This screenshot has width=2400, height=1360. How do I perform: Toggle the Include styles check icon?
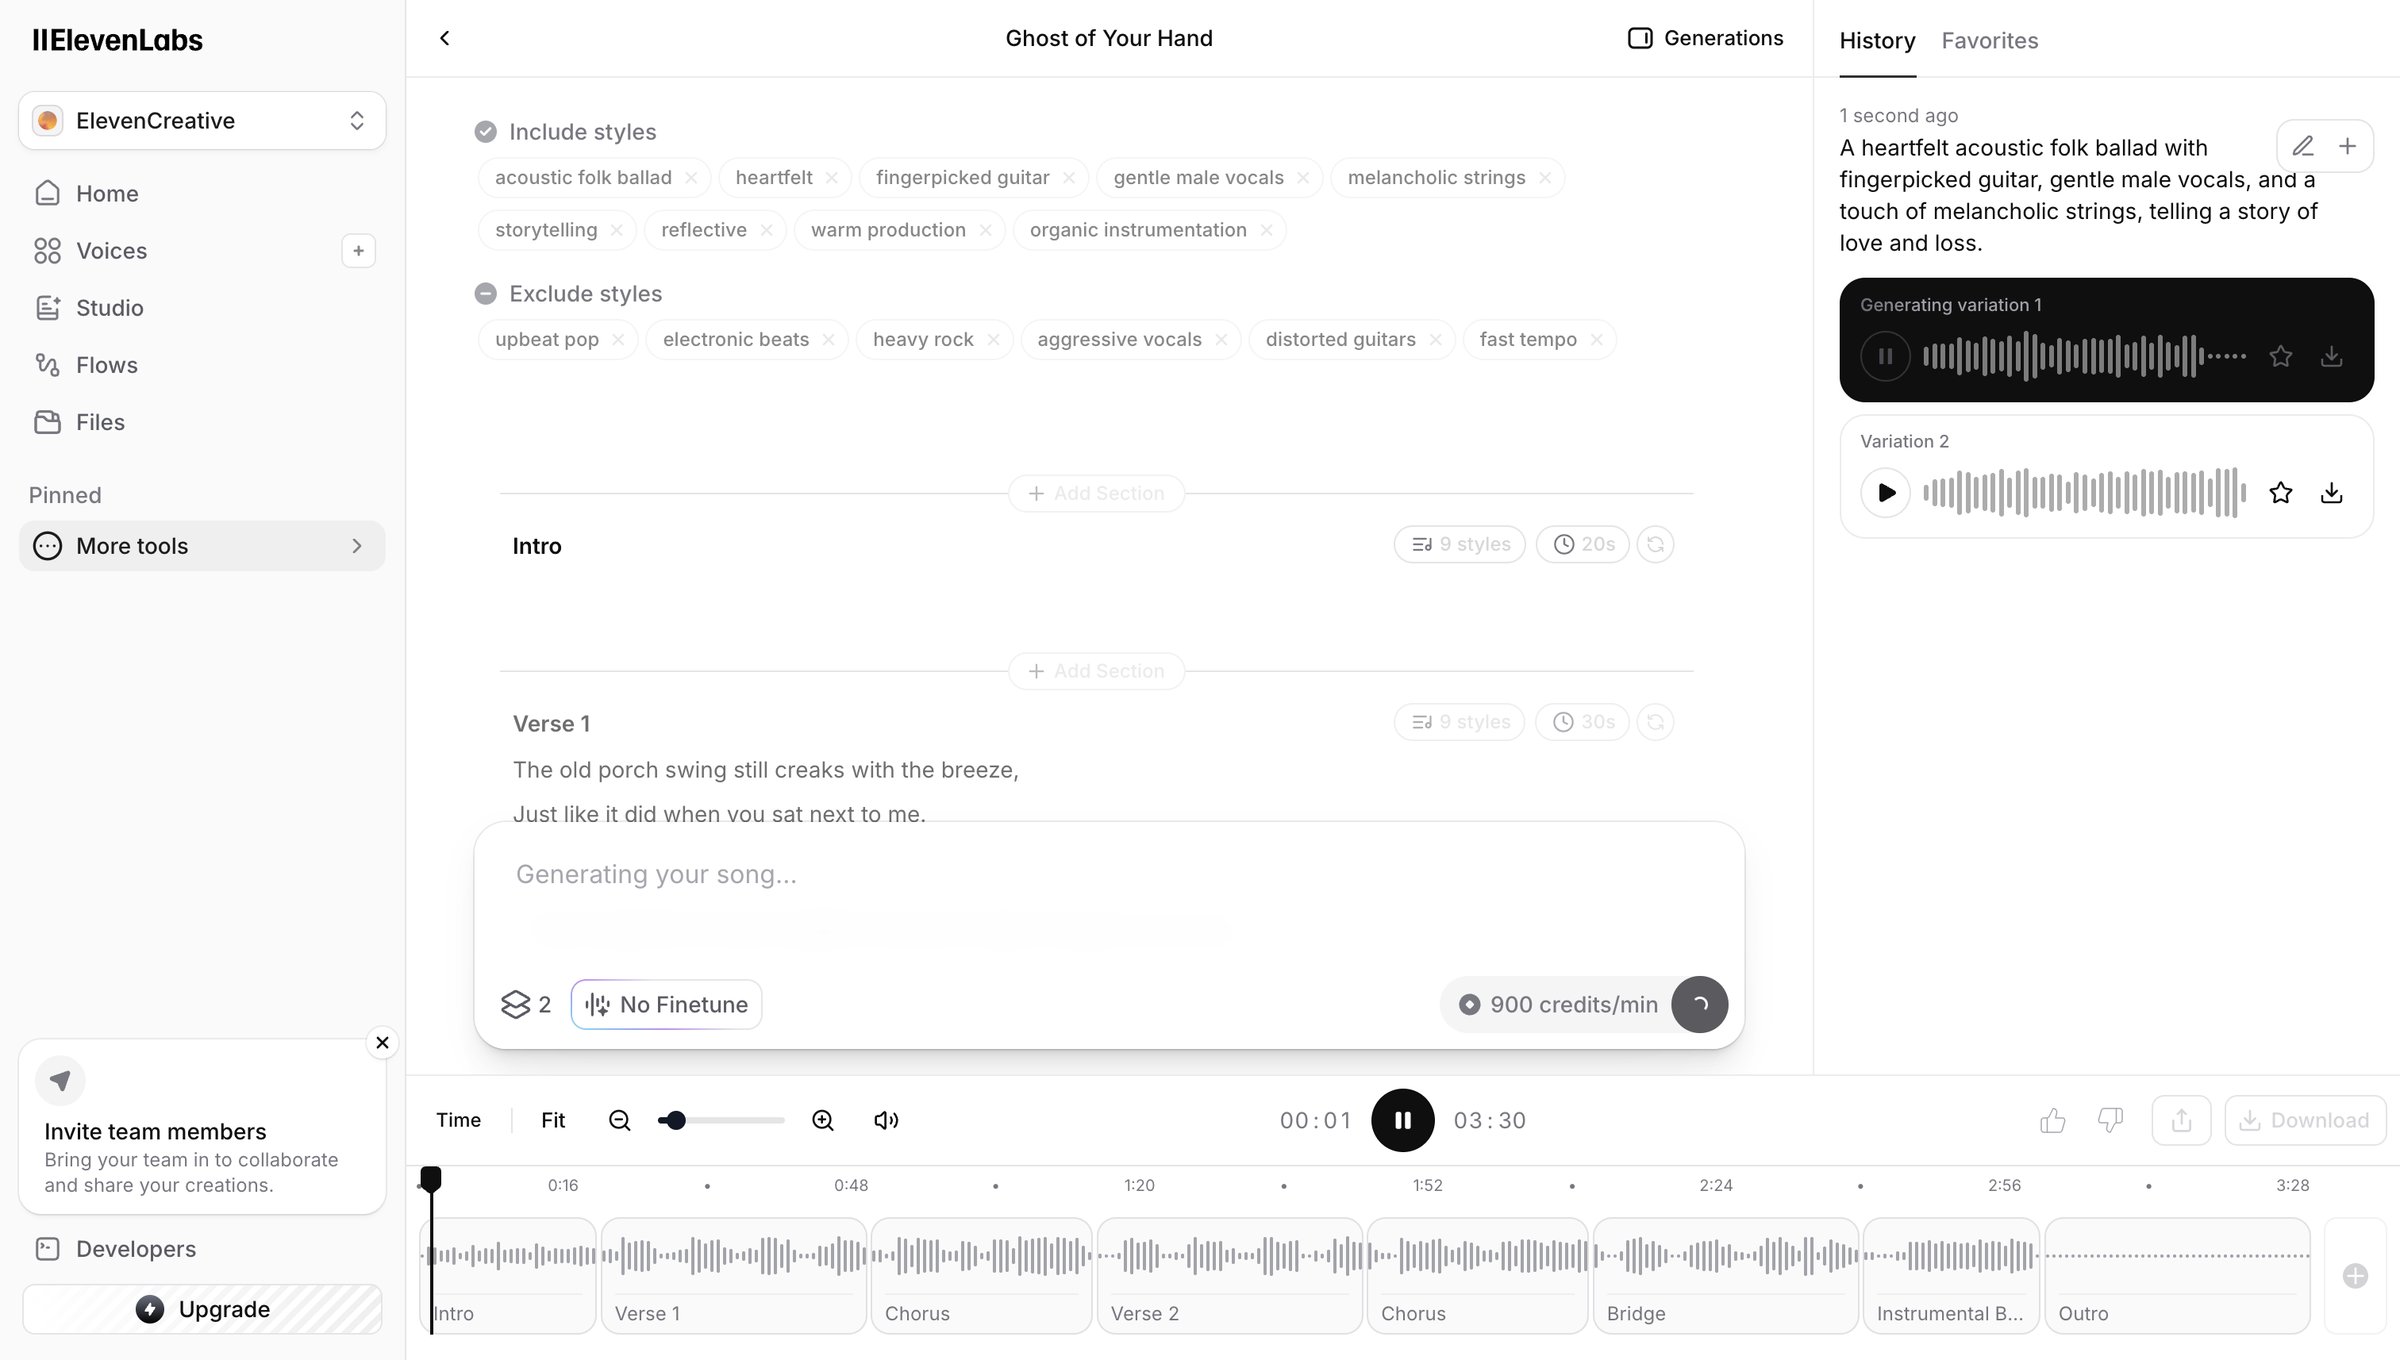click(x=485, y=132)
